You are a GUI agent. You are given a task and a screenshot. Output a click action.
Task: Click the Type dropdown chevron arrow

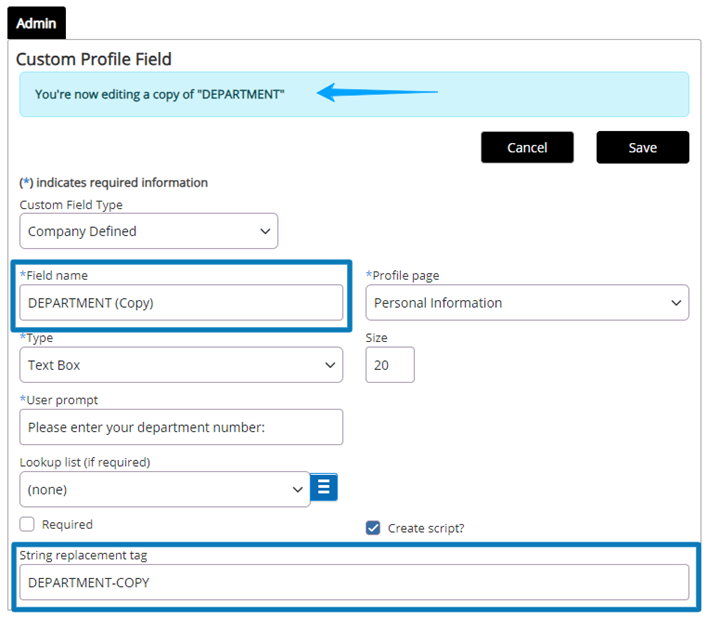330,365
